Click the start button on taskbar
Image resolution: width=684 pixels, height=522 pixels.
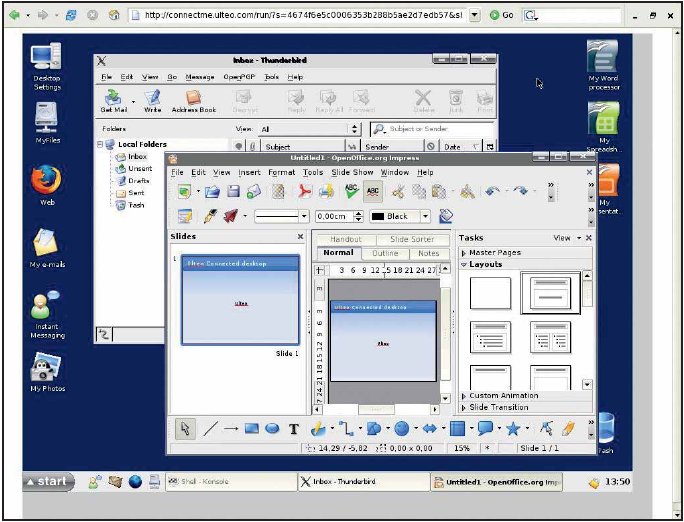coord(48,482)
